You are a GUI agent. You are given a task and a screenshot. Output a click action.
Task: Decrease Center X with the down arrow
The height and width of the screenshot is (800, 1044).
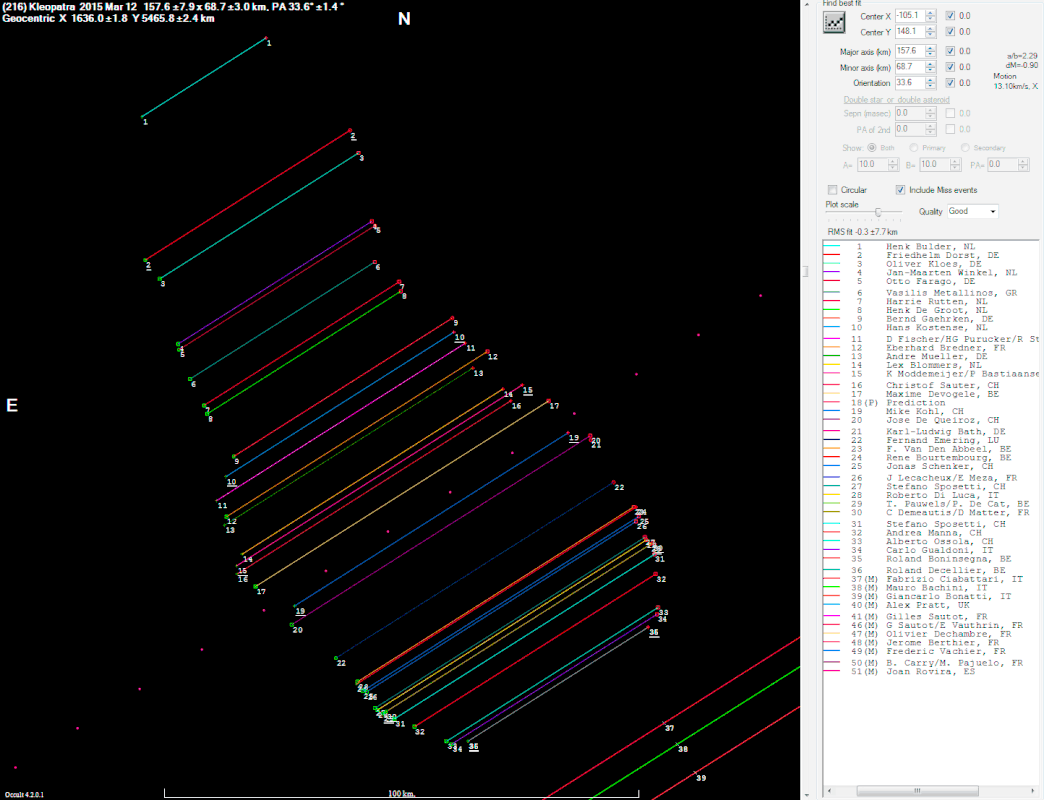point(931,19)
